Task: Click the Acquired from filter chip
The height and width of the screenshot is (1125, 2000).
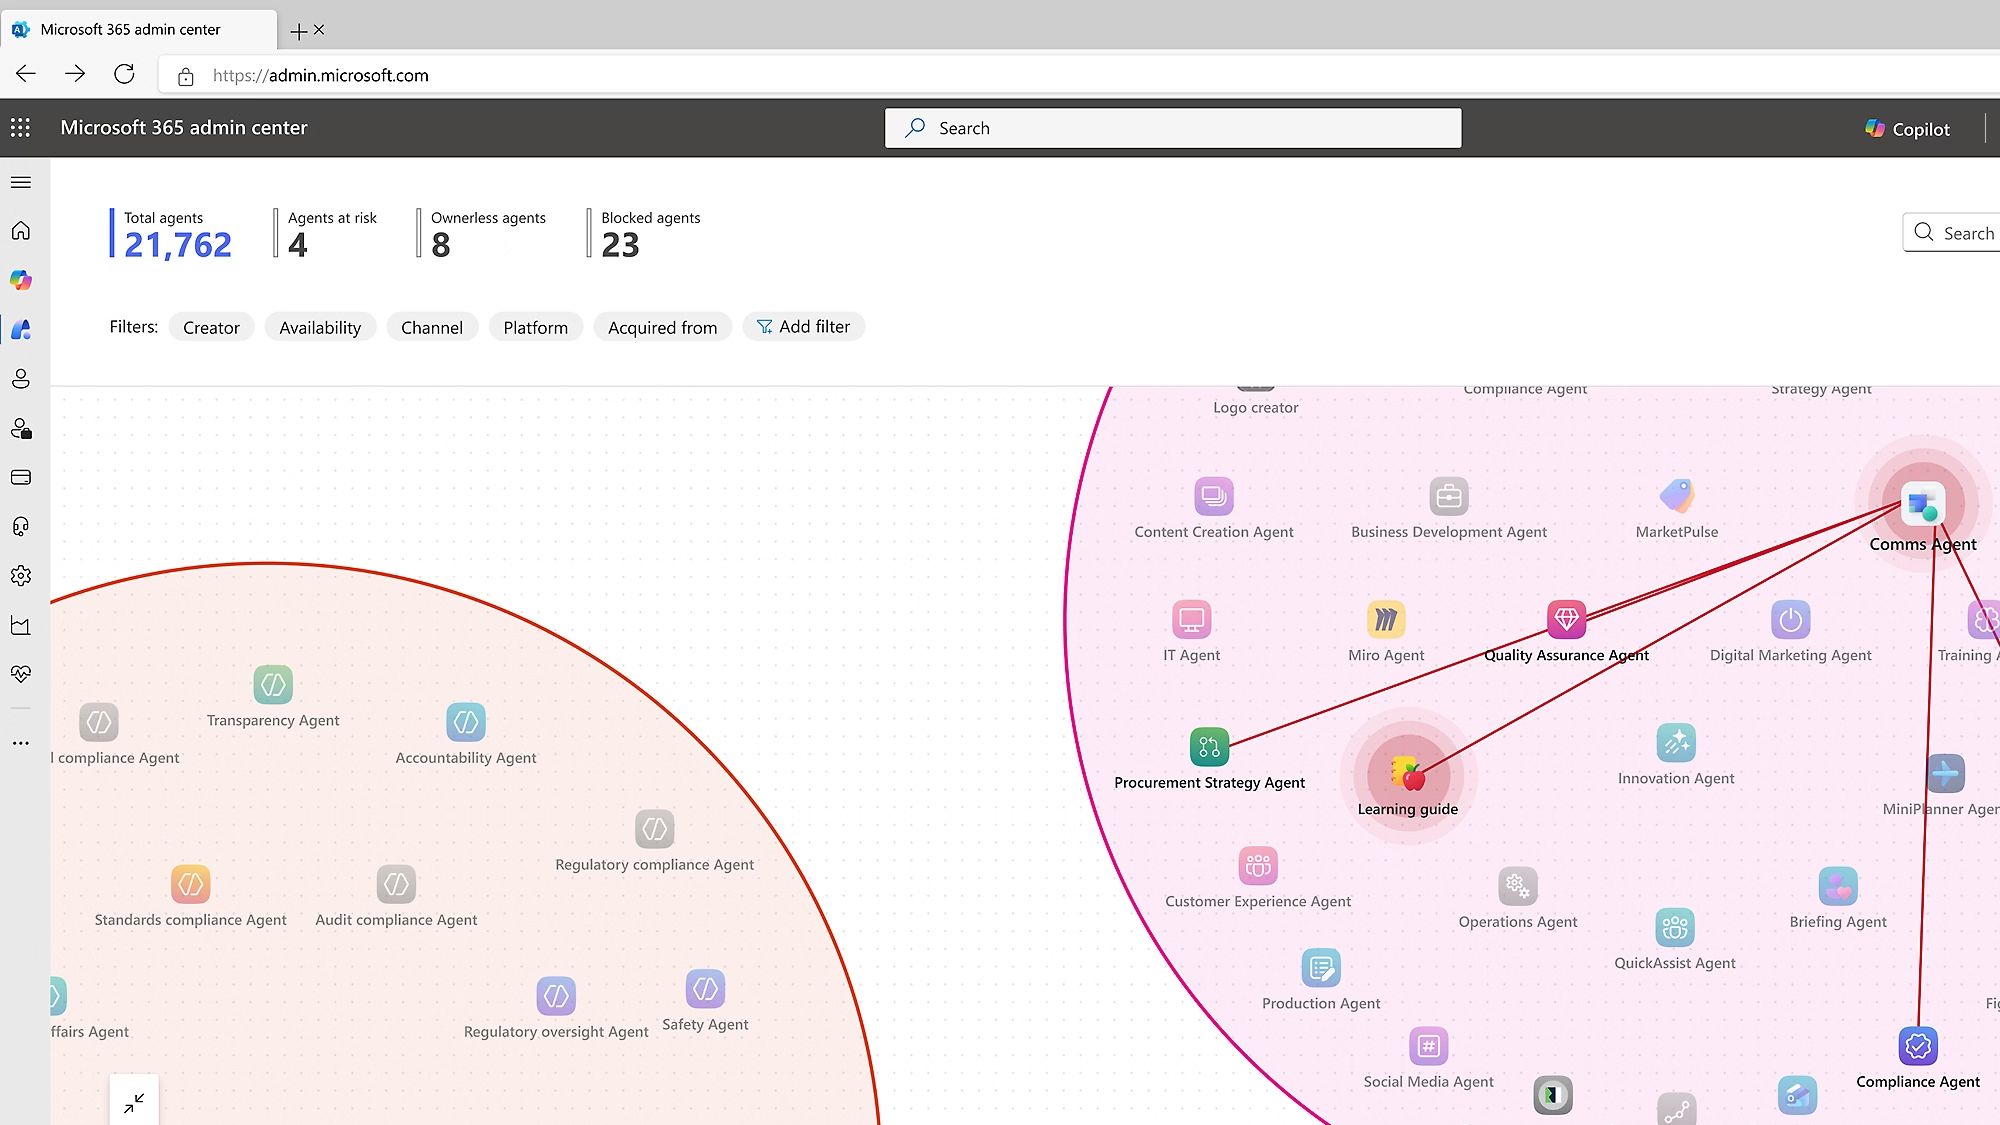Action: pyautogui.click(x=662, y=327)
